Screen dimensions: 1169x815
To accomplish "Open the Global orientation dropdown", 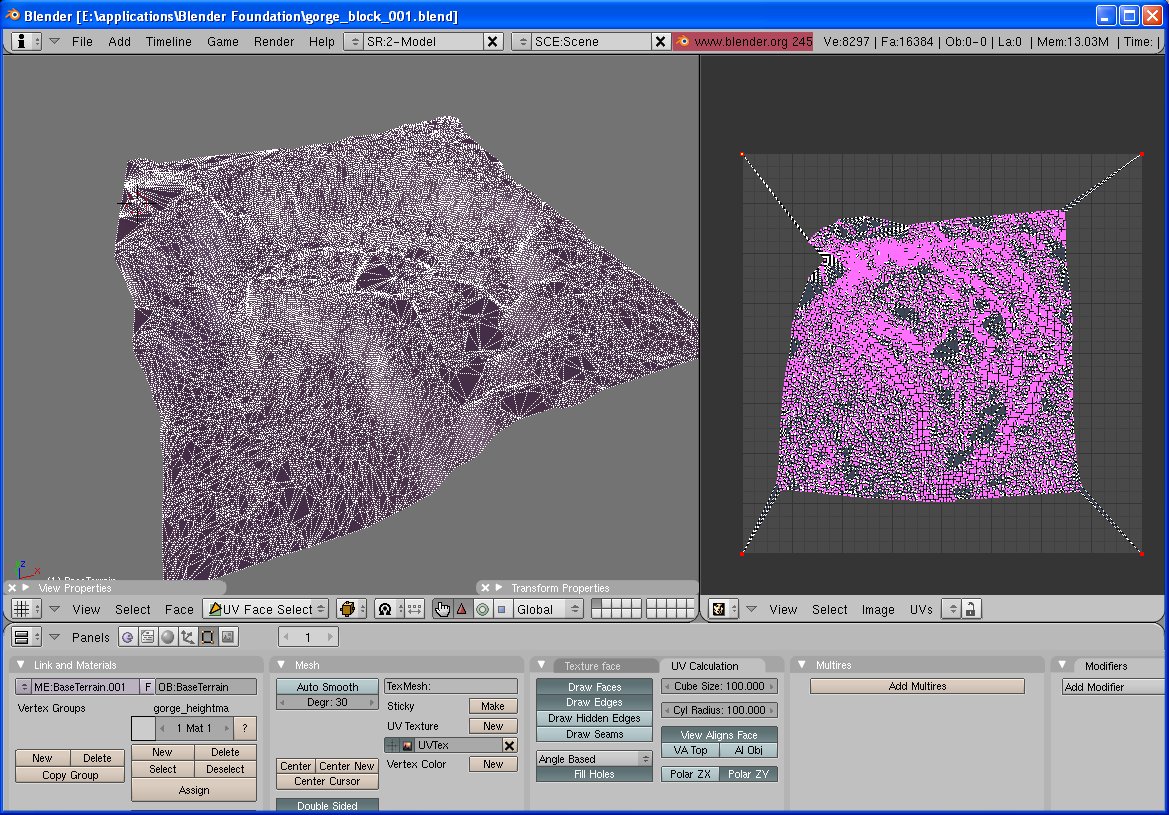I will tap(547, 609).
